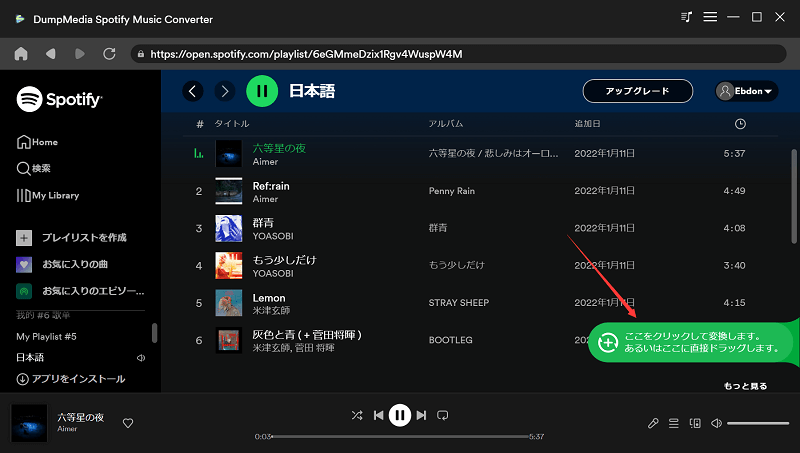800x453 pixels.
Task: Select the track もう少しだけ title
Action: click(x=285, y=260)
